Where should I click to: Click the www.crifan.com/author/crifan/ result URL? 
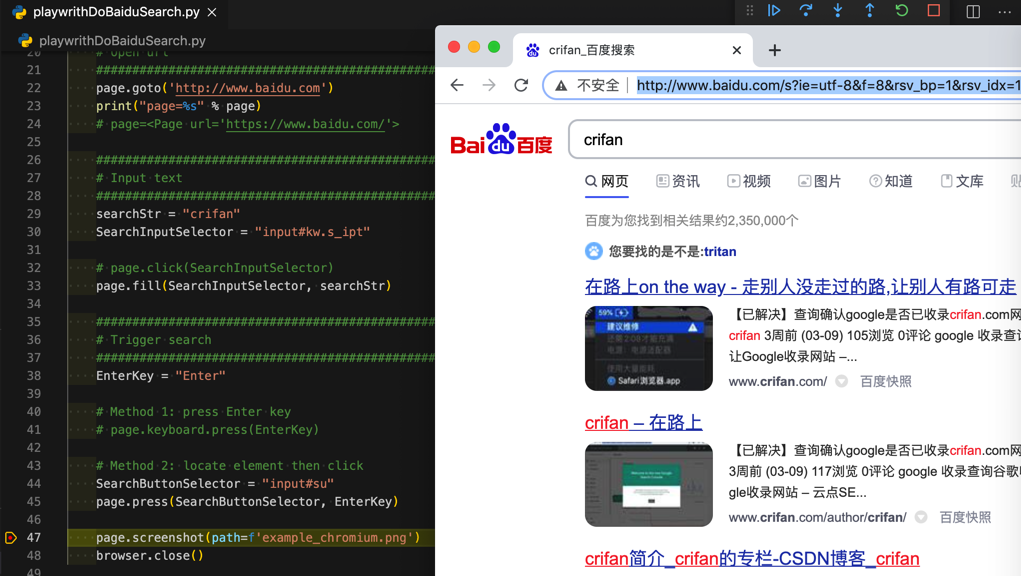point(817,517)
